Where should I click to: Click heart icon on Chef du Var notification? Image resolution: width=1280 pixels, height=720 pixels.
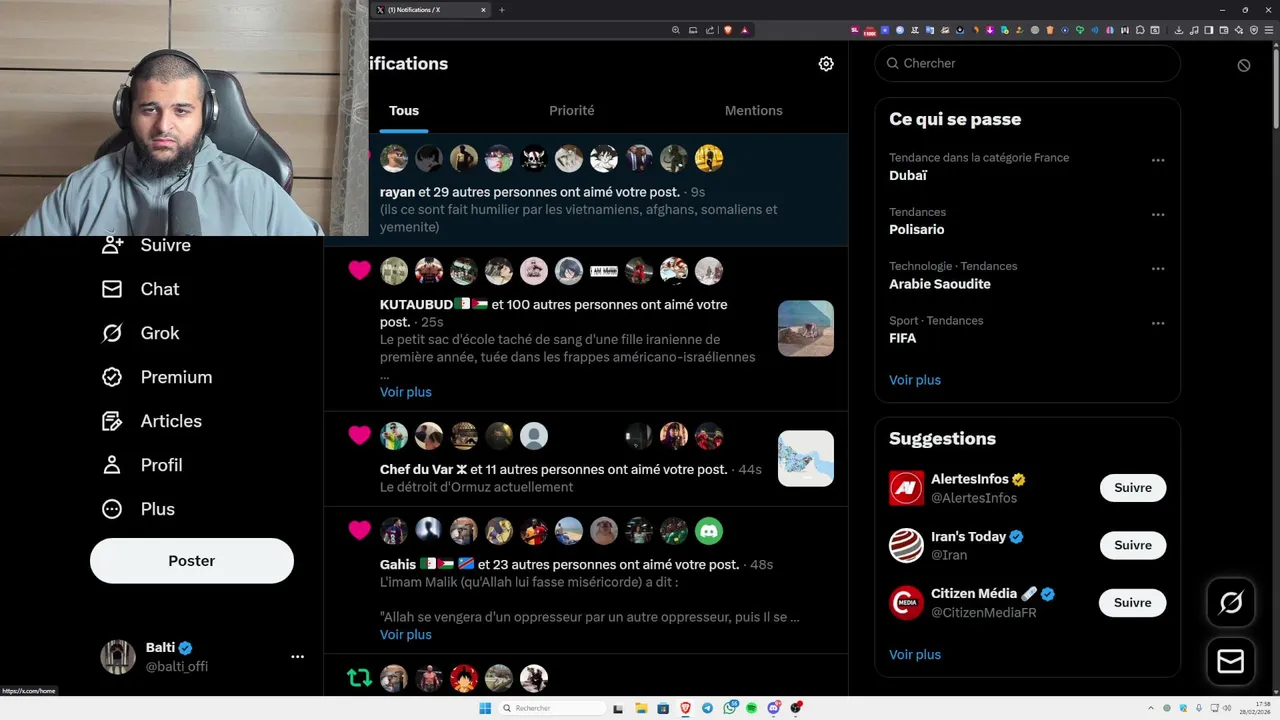359,435
